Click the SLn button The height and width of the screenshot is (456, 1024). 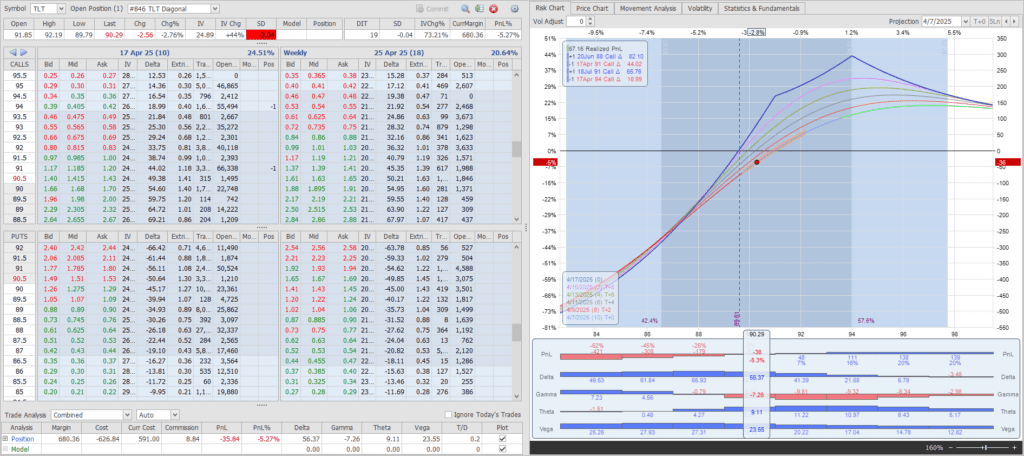point(994,21)
